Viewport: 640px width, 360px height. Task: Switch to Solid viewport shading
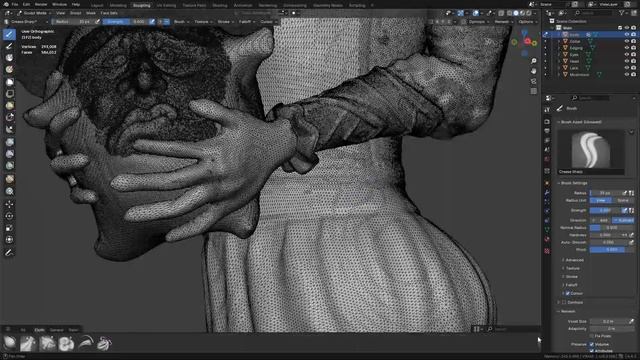click(x=516, y=13)
